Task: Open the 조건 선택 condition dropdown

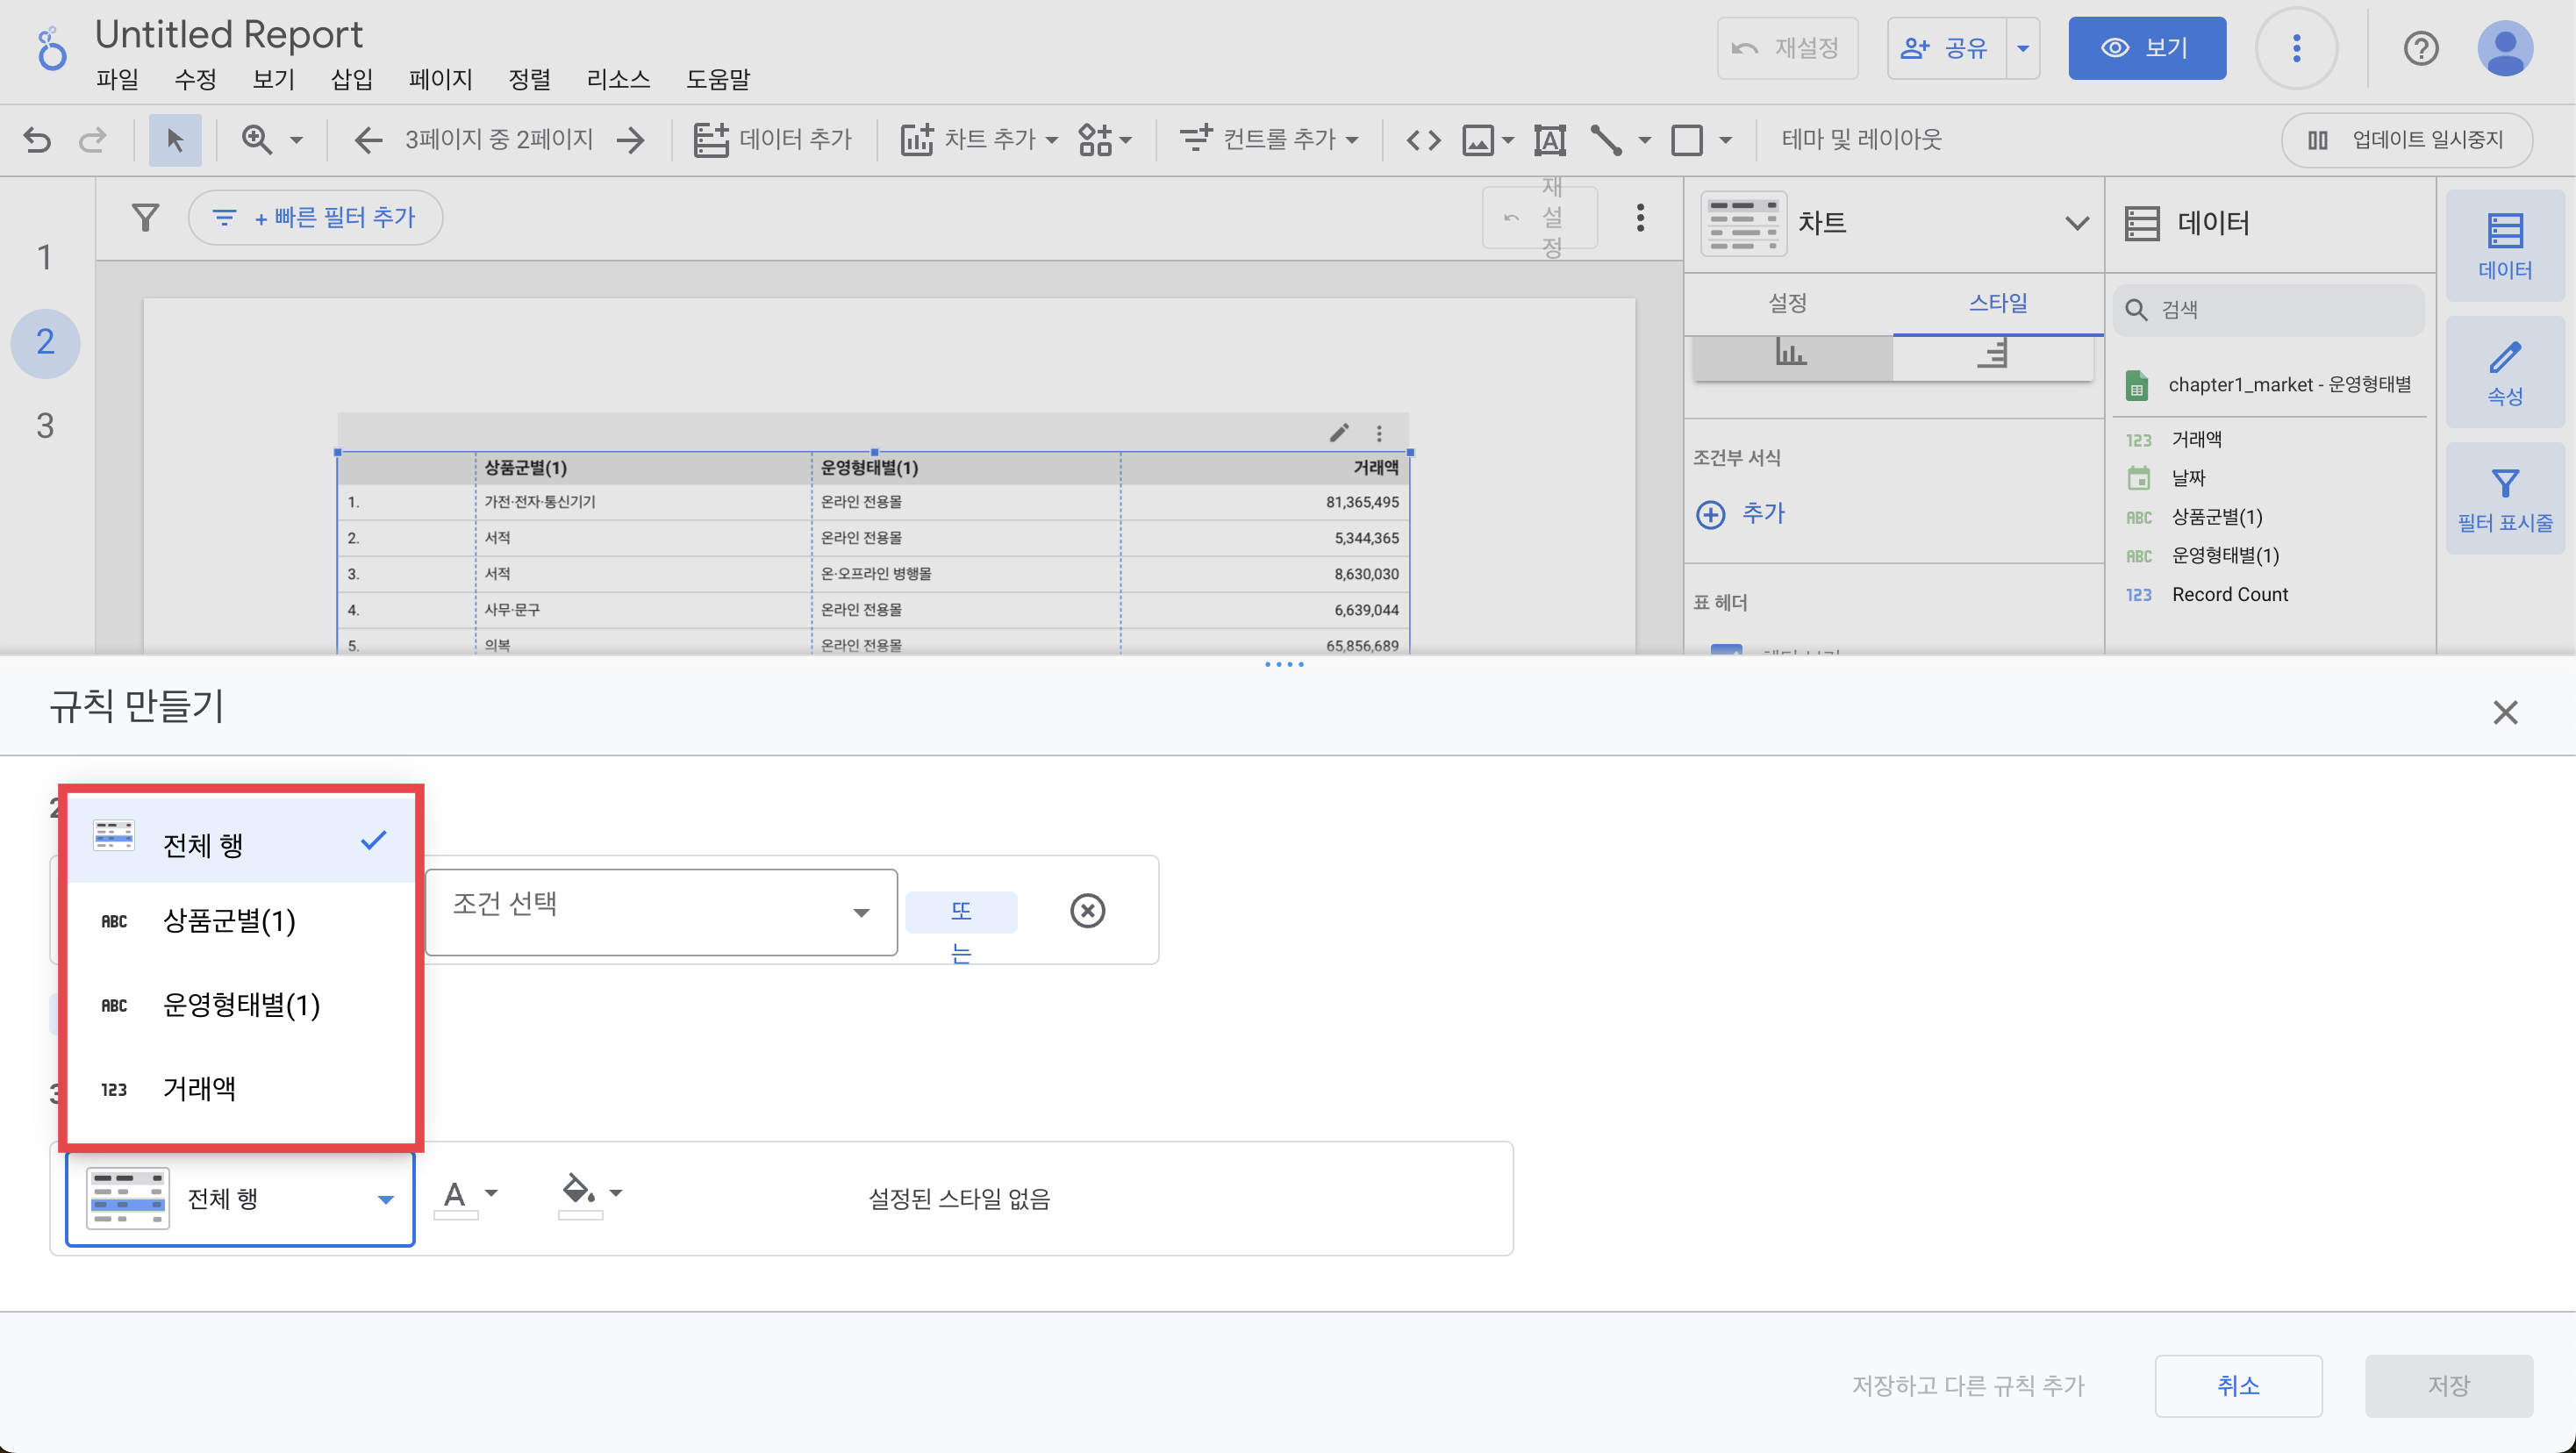Action: tap(660, 911)
